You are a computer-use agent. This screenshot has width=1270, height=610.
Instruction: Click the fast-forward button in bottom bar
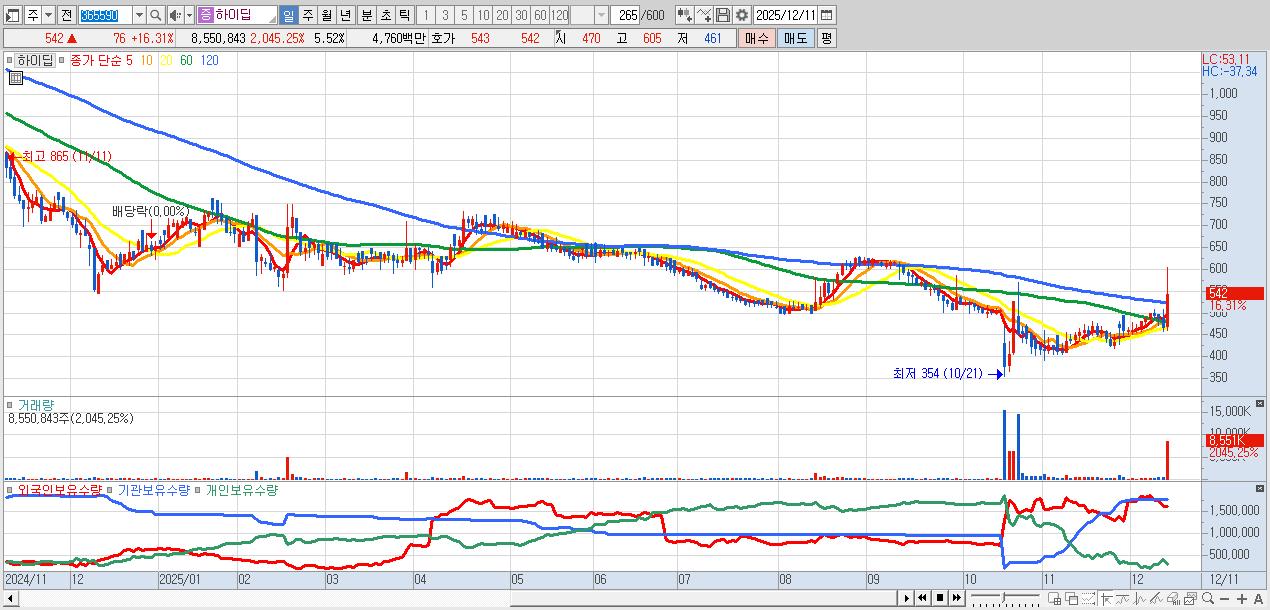[x=956, y=598]
